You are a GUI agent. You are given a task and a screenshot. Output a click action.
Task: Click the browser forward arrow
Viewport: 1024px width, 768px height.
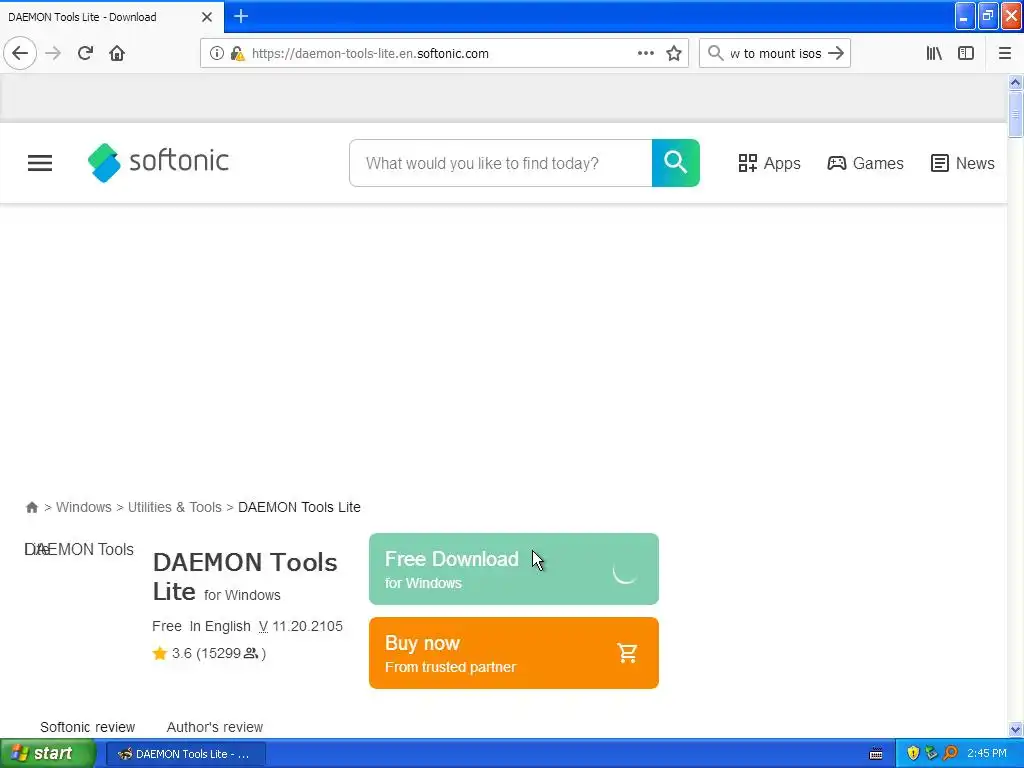click(x=53, y=54)
